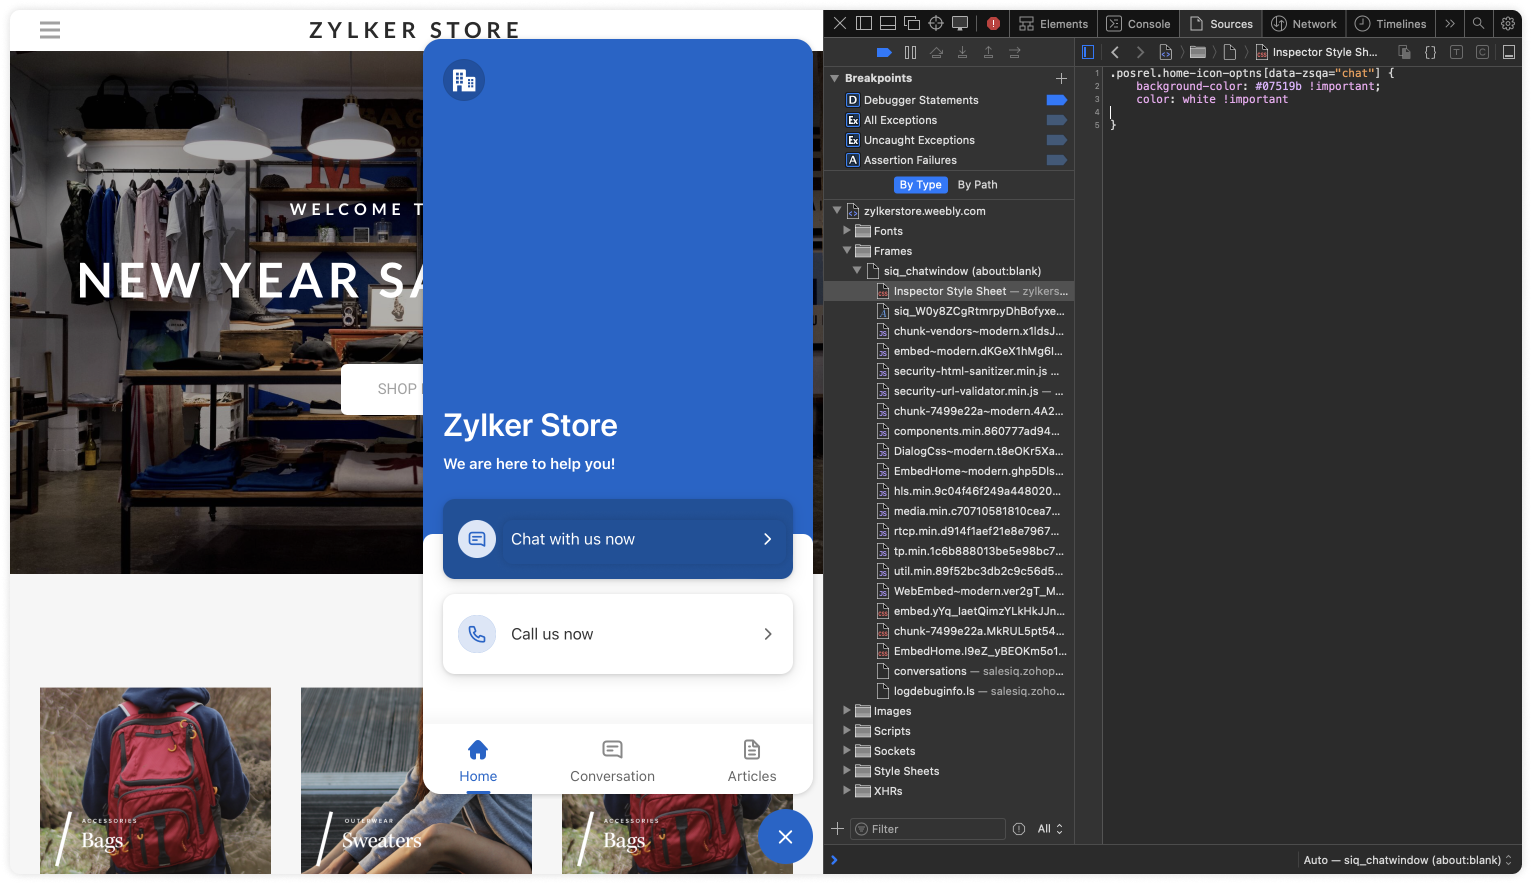Image resolution: width=1532 pixels, height=884 pixels.
Task: Expand the Style Sheets folder
Action: tap(847, 771)
